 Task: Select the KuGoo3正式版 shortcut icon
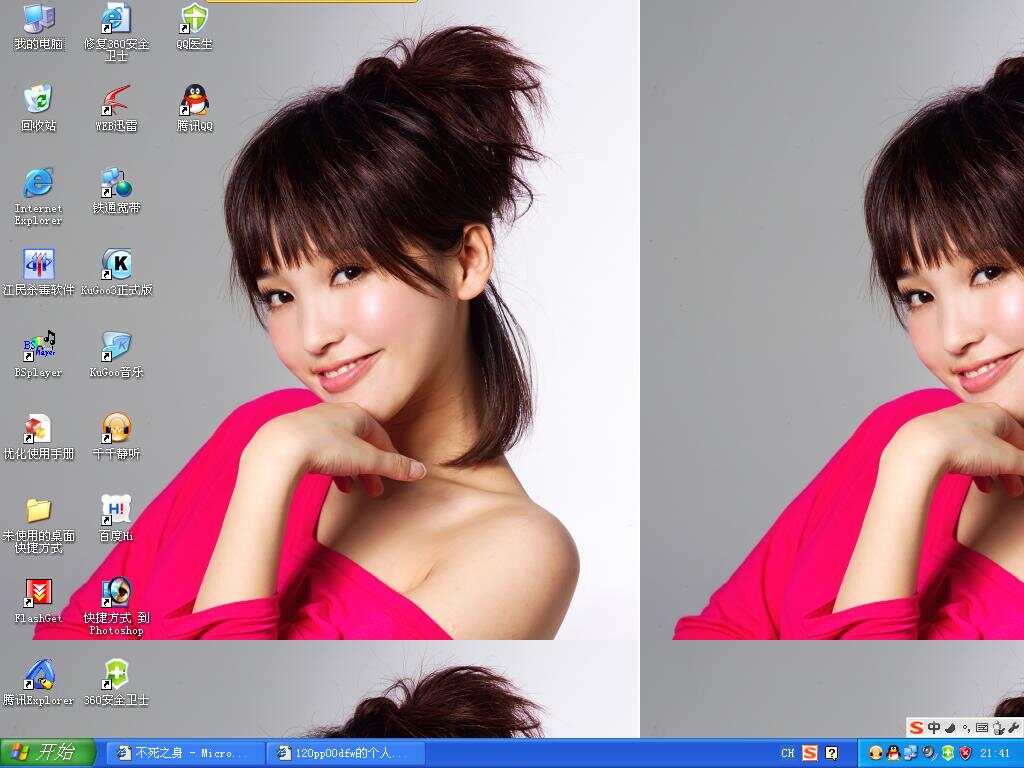point(116,272)
